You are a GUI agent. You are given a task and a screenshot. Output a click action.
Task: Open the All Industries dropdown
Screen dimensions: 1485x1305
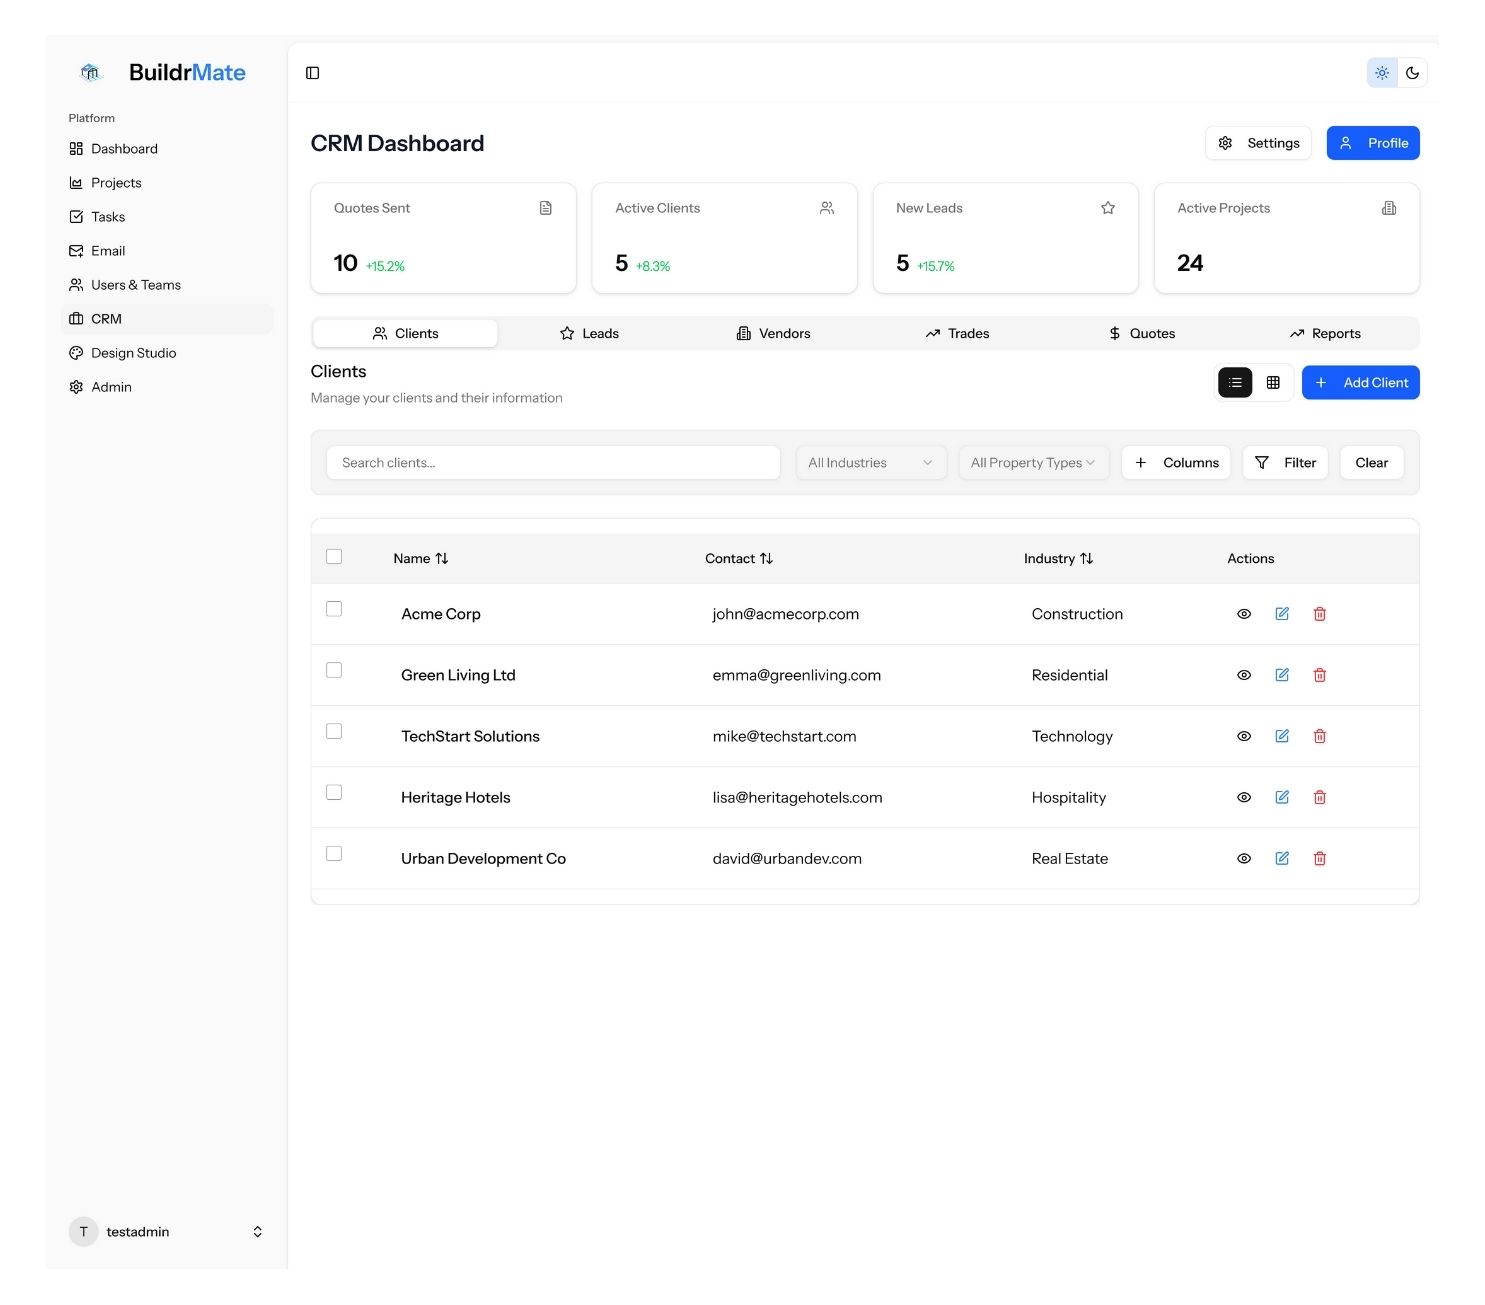(870, 463)
